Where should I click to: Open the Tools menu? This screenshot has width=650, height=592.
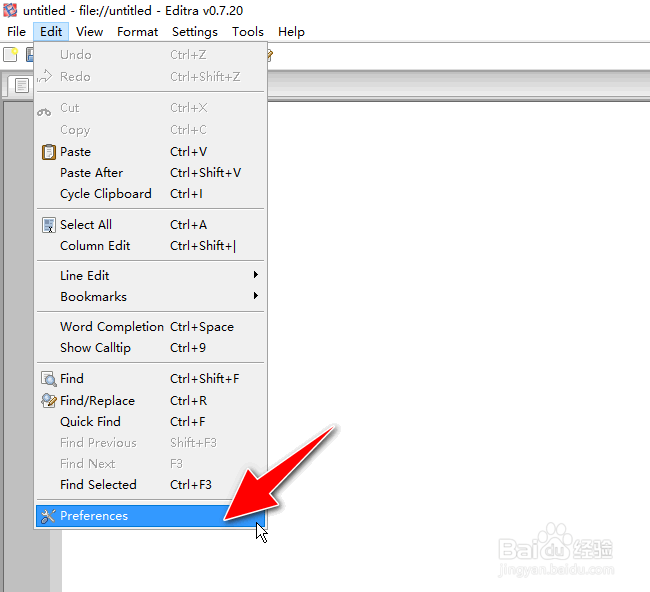247,32
